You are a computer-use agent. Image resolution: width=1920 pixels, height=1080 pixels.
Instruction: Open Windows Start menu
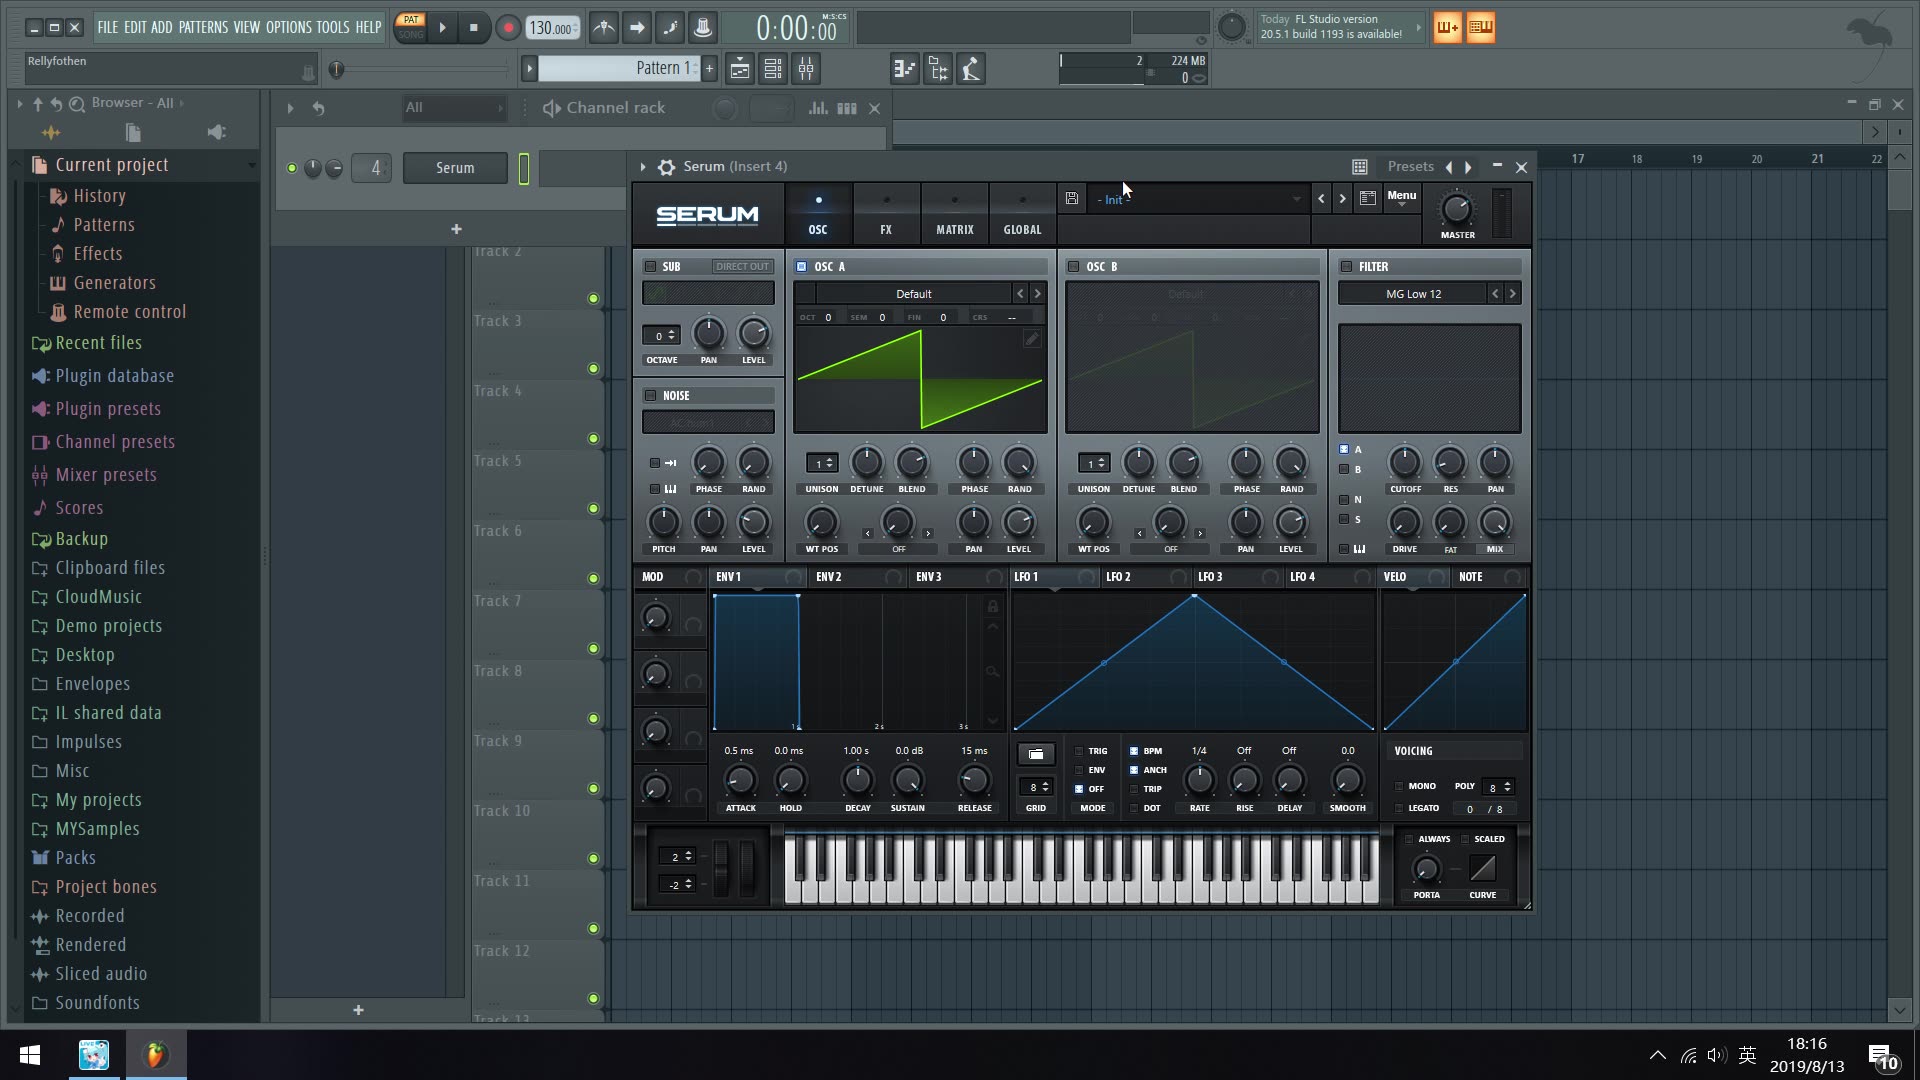click(x=30, y=1055)
